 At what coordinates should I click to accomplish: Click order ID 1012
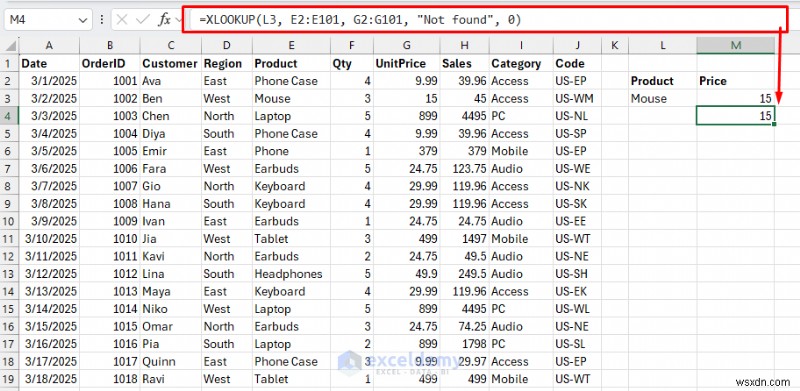tap(110, 274)
